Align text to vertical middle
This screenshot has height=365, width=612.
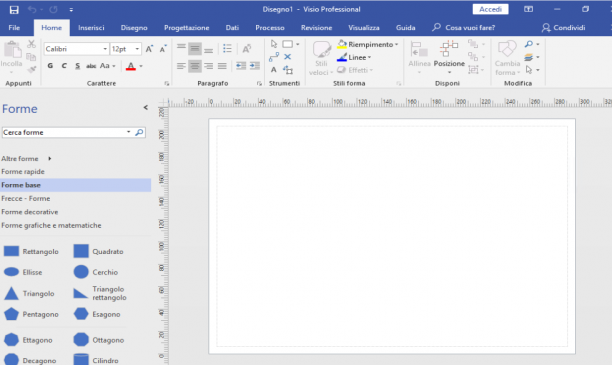(x=194, y=48)
